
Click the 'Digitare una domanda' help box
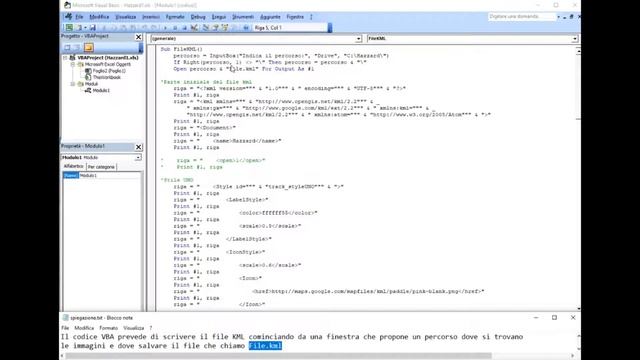pyautogui.click(x=522, y=17)
